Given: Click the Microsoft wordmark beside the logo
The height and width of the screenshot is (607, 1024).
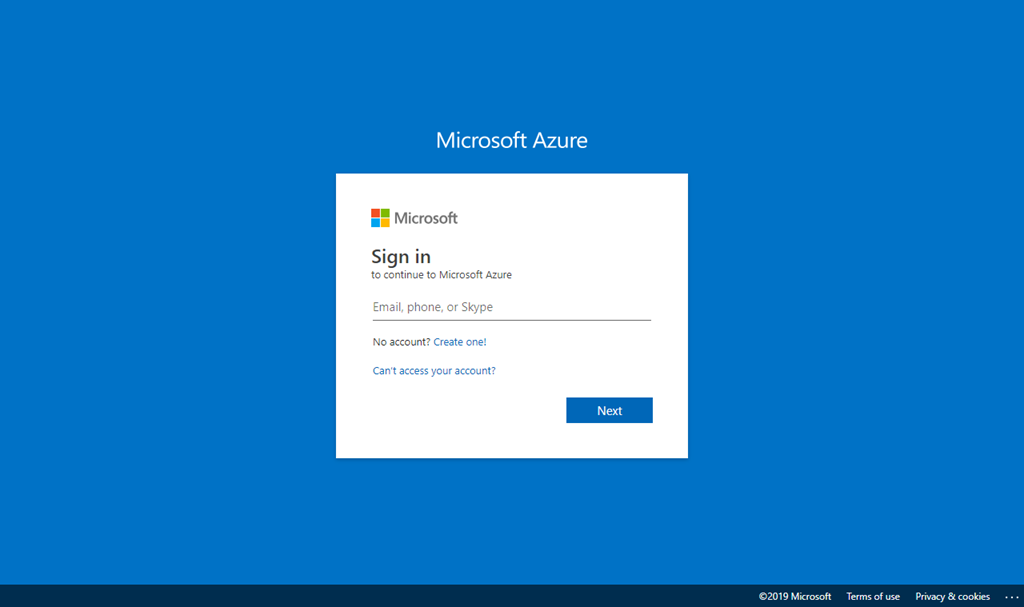Looking at the screenshot, I should 426,218.
